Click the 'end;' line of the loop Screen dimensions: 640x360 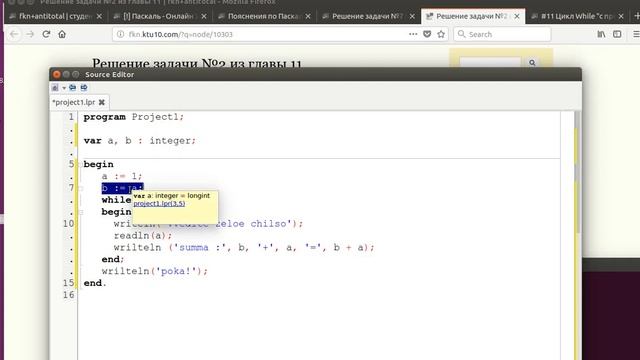pyautogui.click(x=113, y=259)
